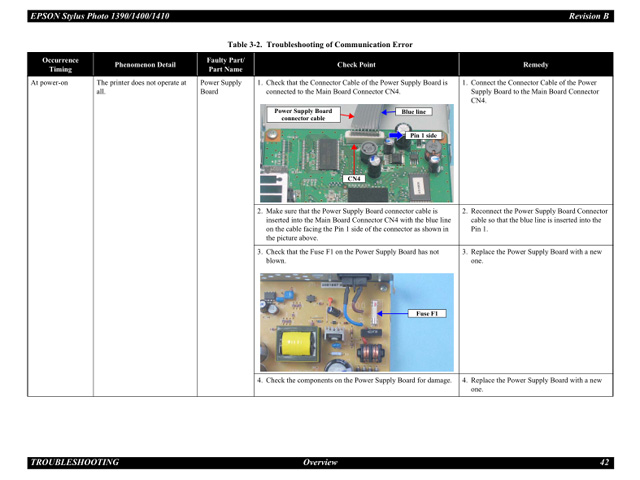
Task: Click the 'Power Supply Board connector cable' label
Action: 303,115
